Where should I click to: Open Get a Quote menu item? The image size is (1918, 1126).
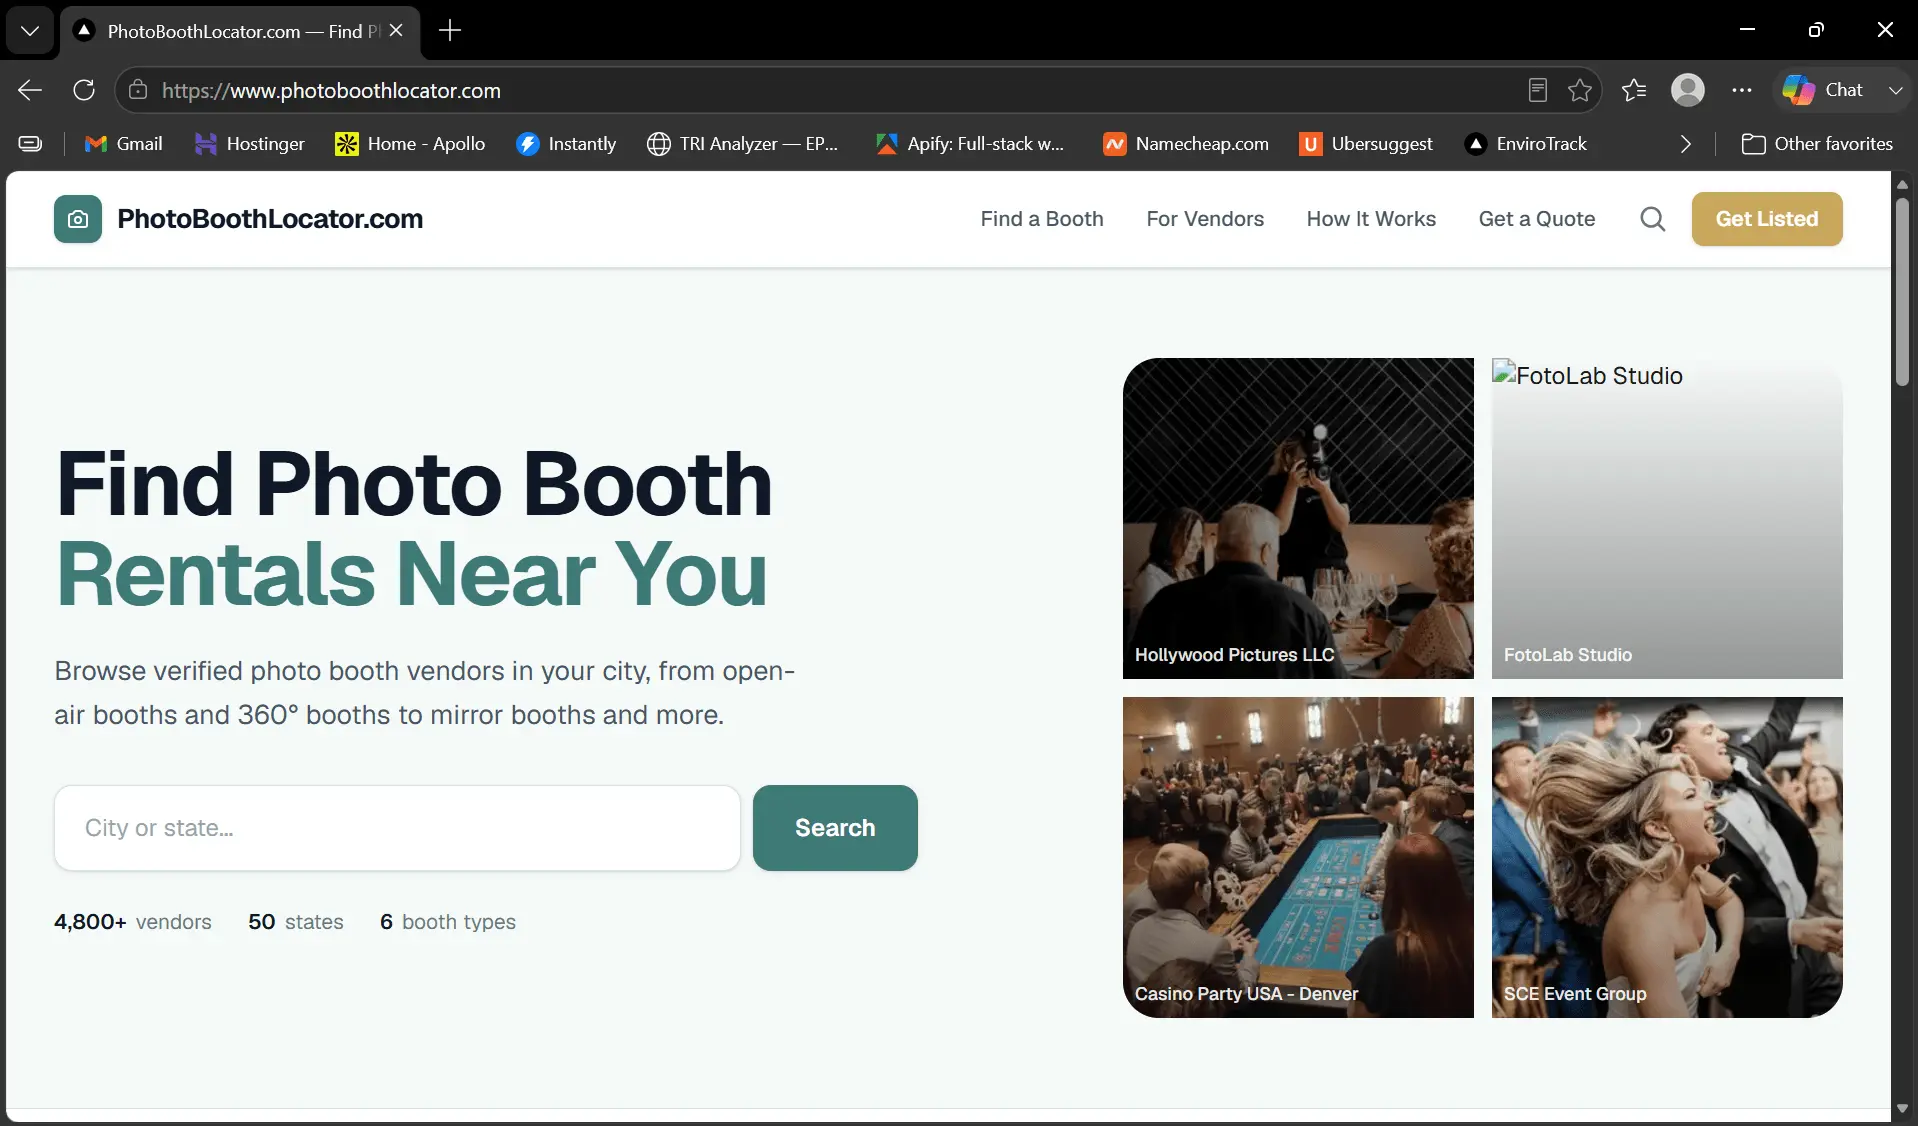pyautogui.click(x=1537, y=219)
